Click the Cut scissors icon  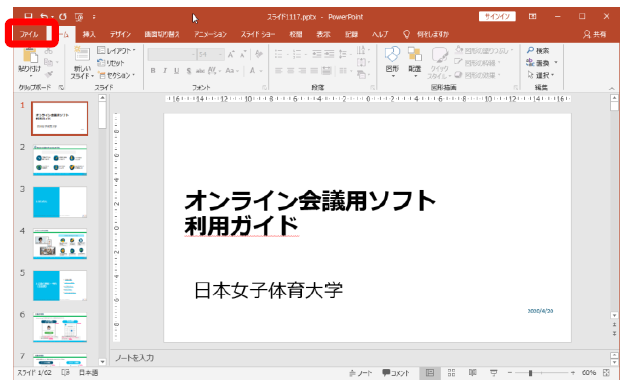(48, 51)
